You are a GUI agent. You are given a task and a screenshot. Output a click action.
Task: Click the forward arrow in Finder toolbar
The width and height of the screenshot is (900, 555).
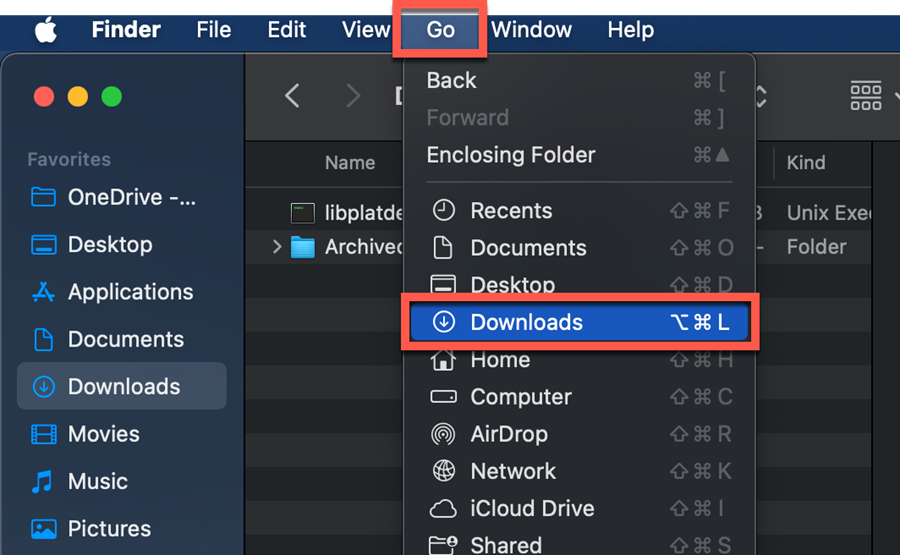353,96
